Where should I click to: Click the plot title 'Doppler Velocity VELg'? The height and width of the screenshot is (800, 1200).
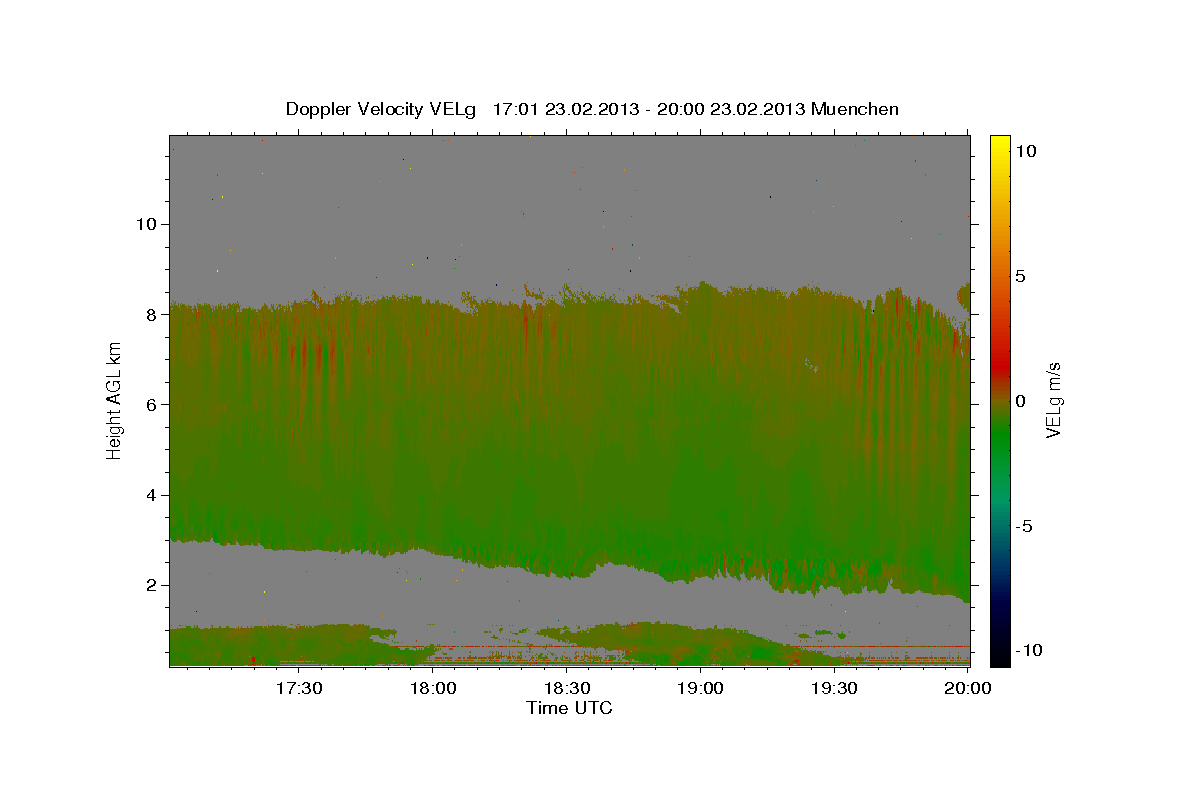(x=382, y=109)
